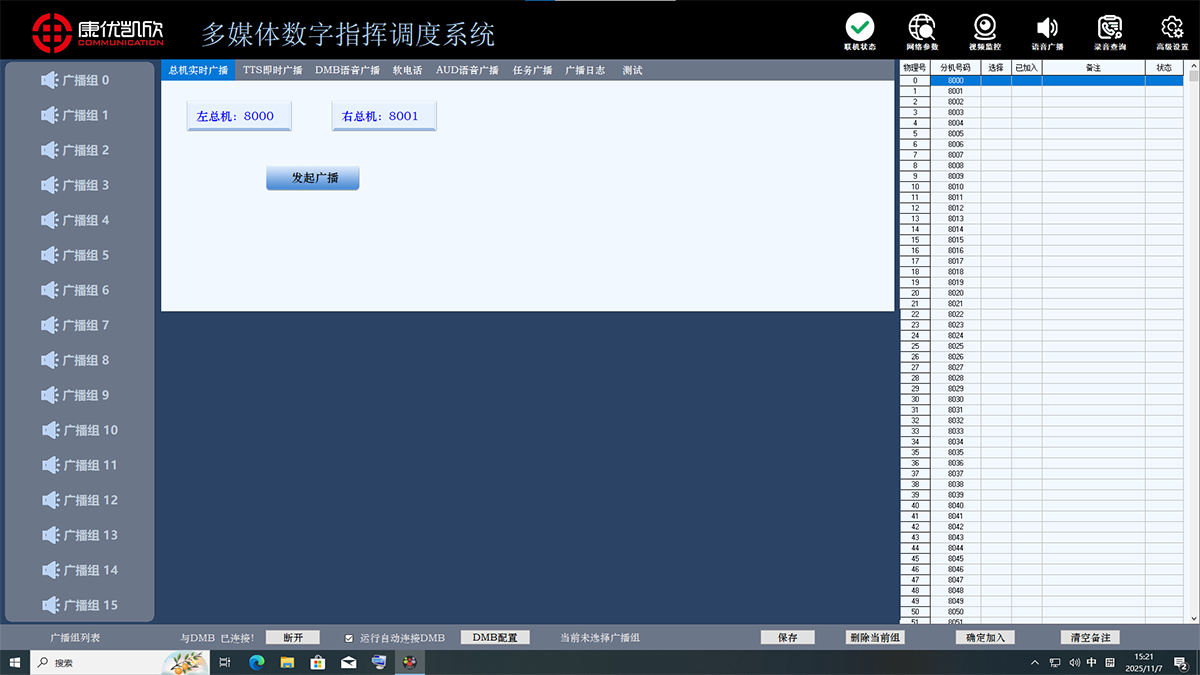1200x675 pixels.
Task: Select extension 8010 row in the table
Action: tap(955, 187)
